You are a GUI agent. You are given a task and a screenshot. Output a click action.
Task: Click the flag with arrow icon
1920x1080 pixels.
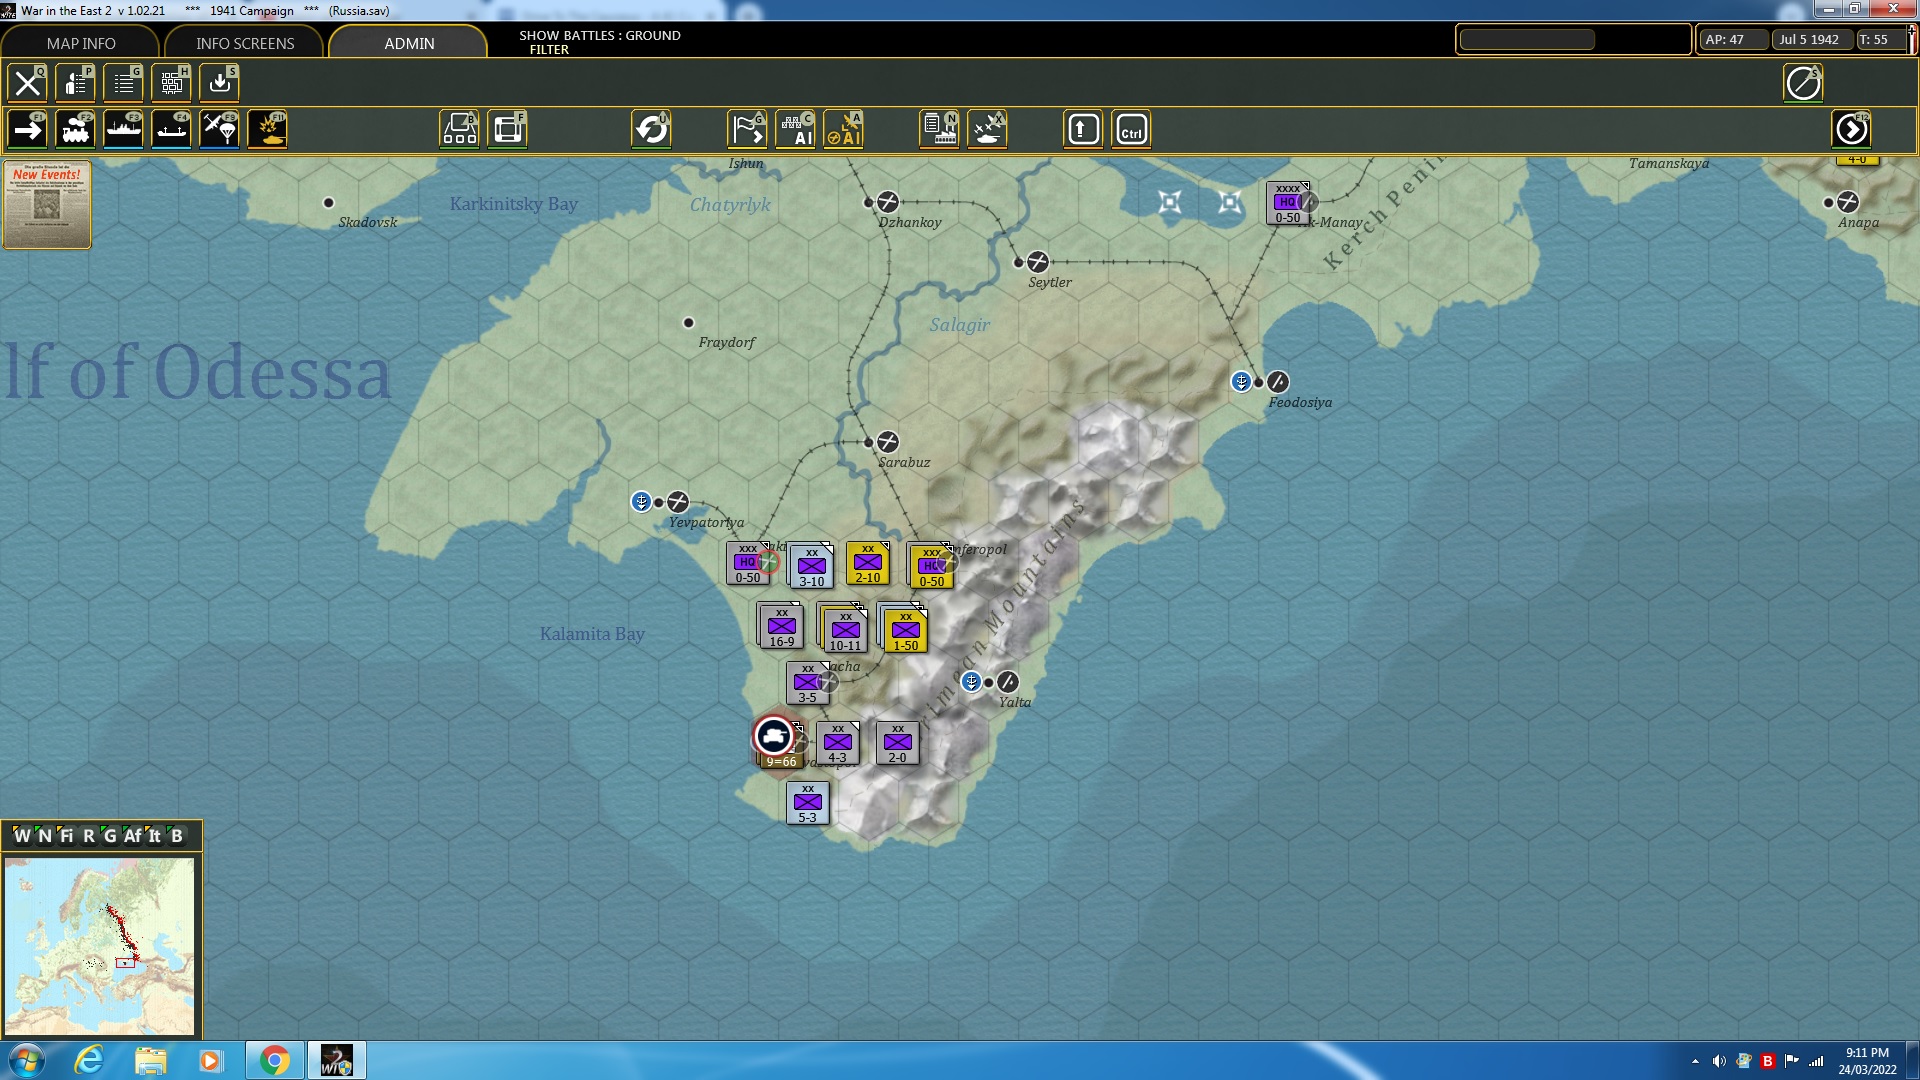tap(748, 130)
